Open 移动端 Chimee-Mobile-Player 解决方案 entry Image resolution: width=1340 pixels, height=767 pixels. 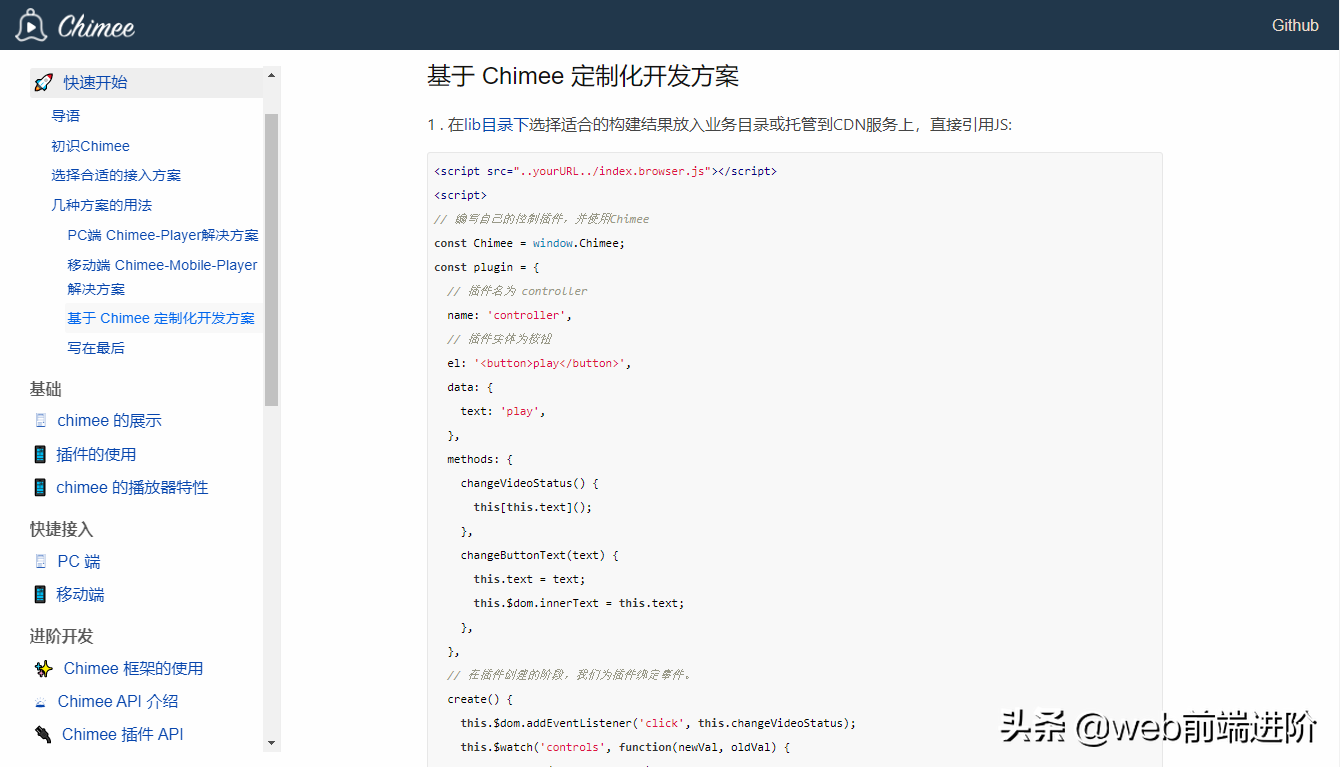(162, 277)
